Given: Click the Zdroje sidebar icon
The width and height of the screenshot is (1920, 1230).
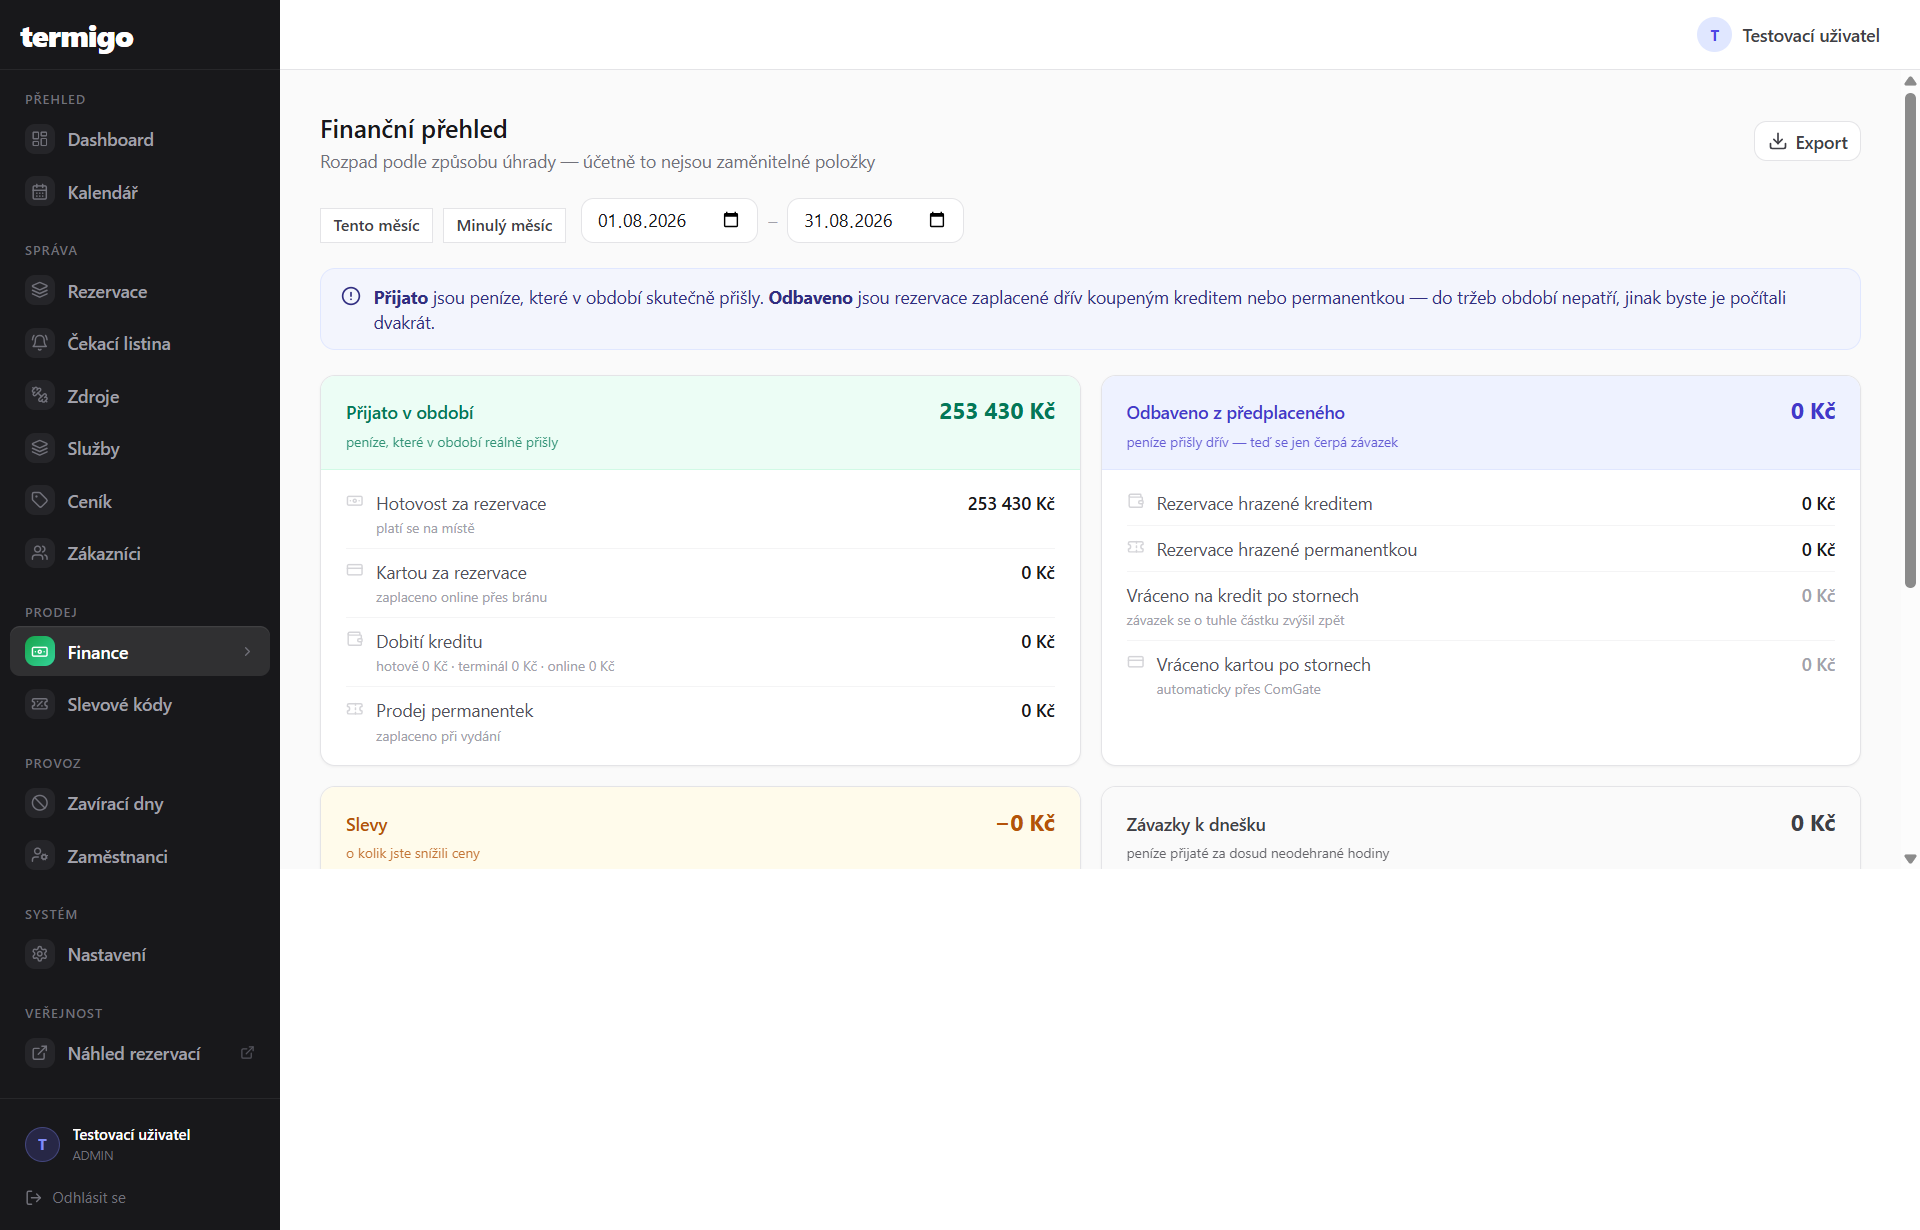Looking at the screenshot, I should point(40,396).
